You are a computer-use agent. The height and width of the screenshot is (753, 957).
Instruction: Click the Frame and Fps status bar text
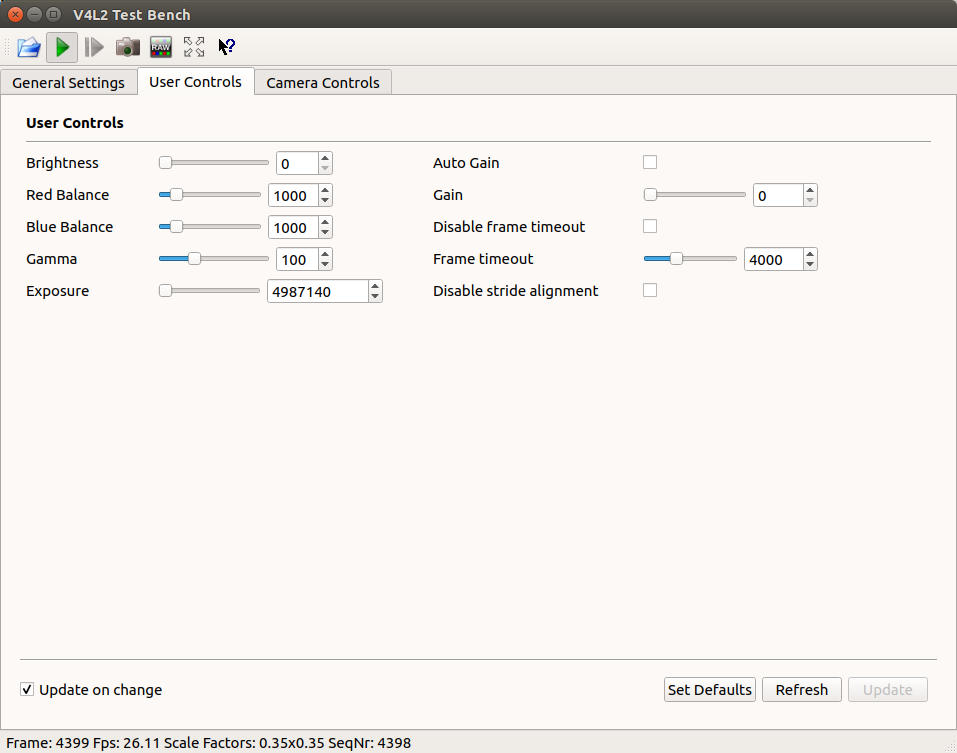pos(209,743)
